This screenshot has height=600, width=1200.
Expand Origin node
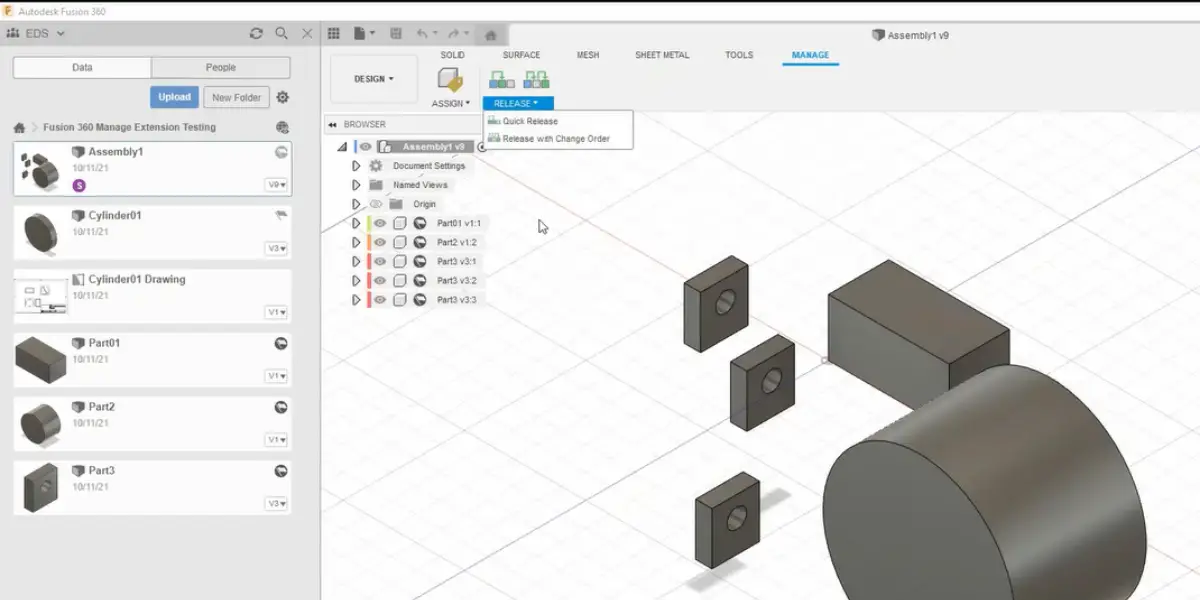356,204
